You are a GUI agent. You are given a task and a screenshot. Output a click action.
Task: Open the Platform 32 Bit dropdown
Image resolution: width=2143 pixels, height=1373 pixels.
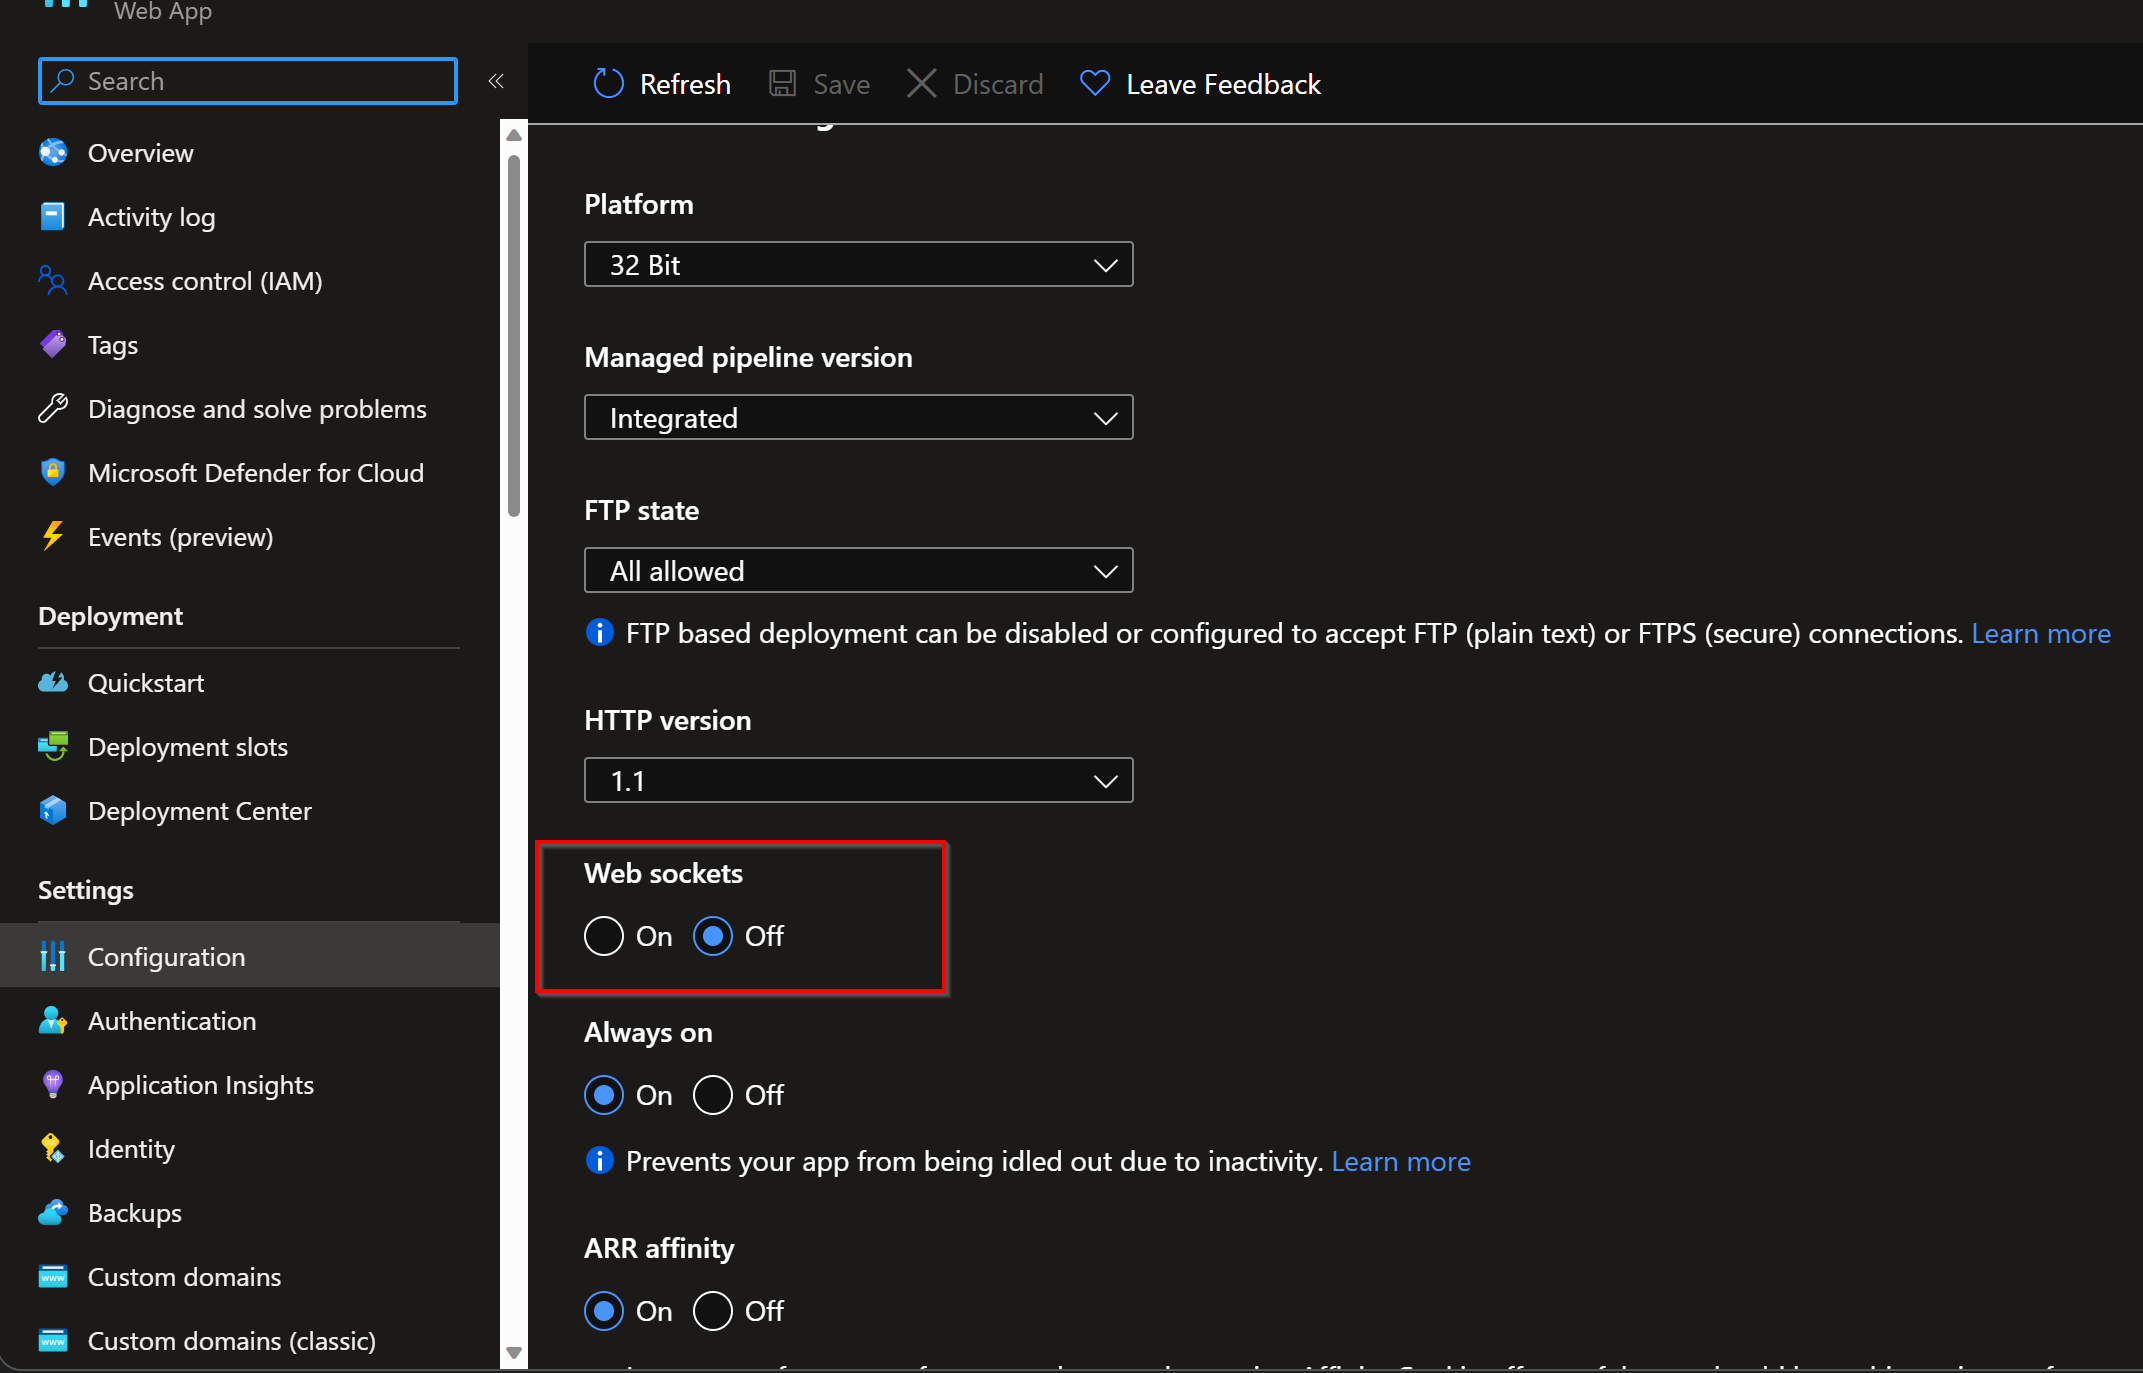[858, 265]
